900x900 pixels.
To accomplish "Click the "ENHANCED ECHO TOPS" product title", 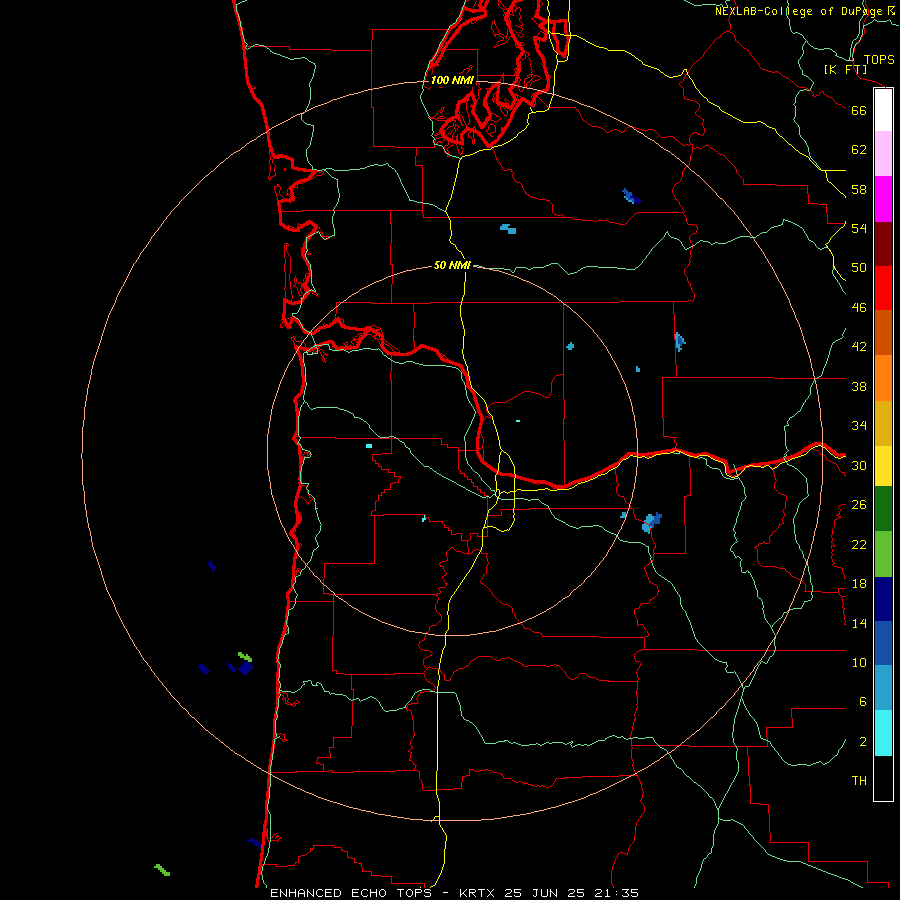I will [351, 893].
